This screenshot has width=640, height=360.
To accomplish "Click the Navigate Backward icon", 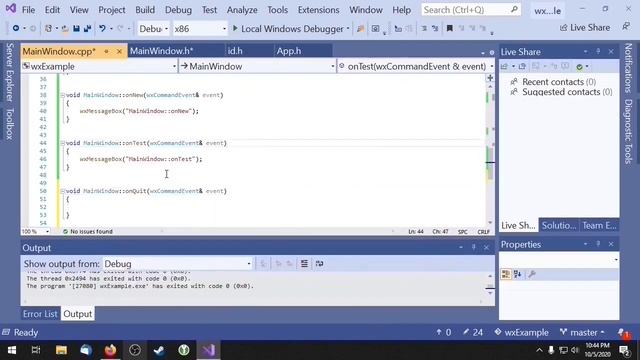I will click(16, 29).
